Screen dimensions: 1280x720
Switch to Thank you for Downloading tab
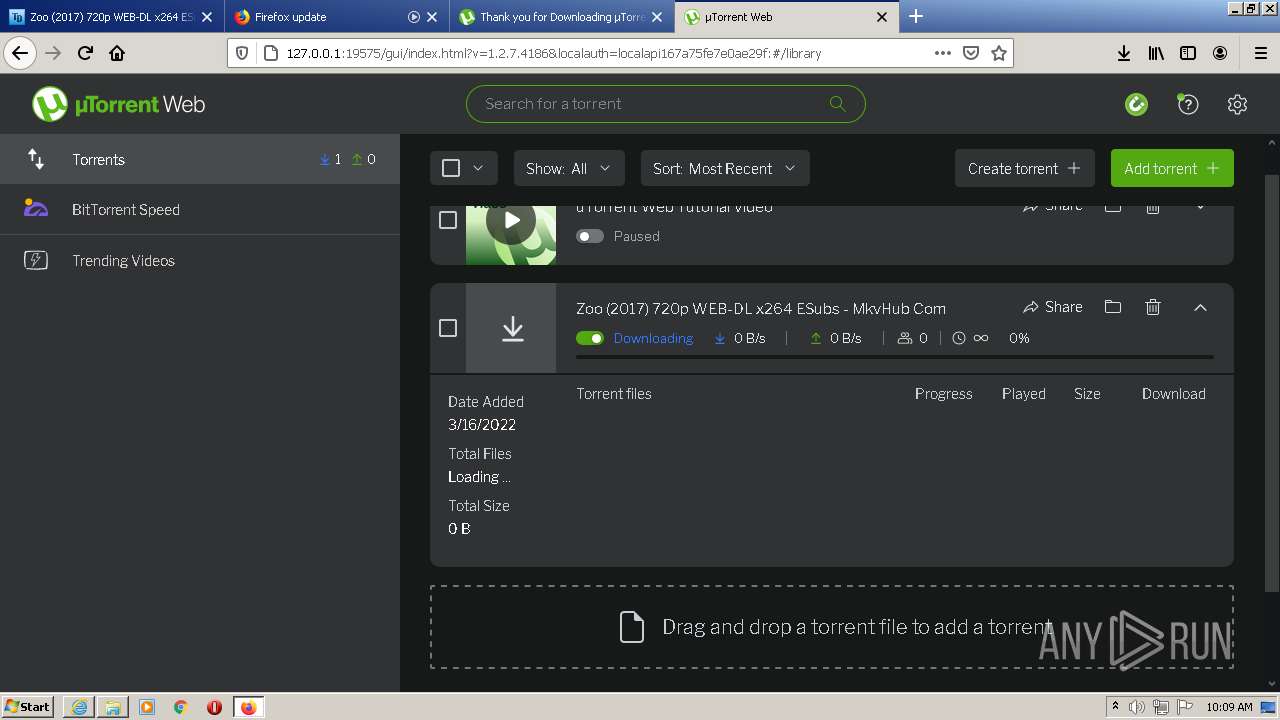[x=562, y=17]
